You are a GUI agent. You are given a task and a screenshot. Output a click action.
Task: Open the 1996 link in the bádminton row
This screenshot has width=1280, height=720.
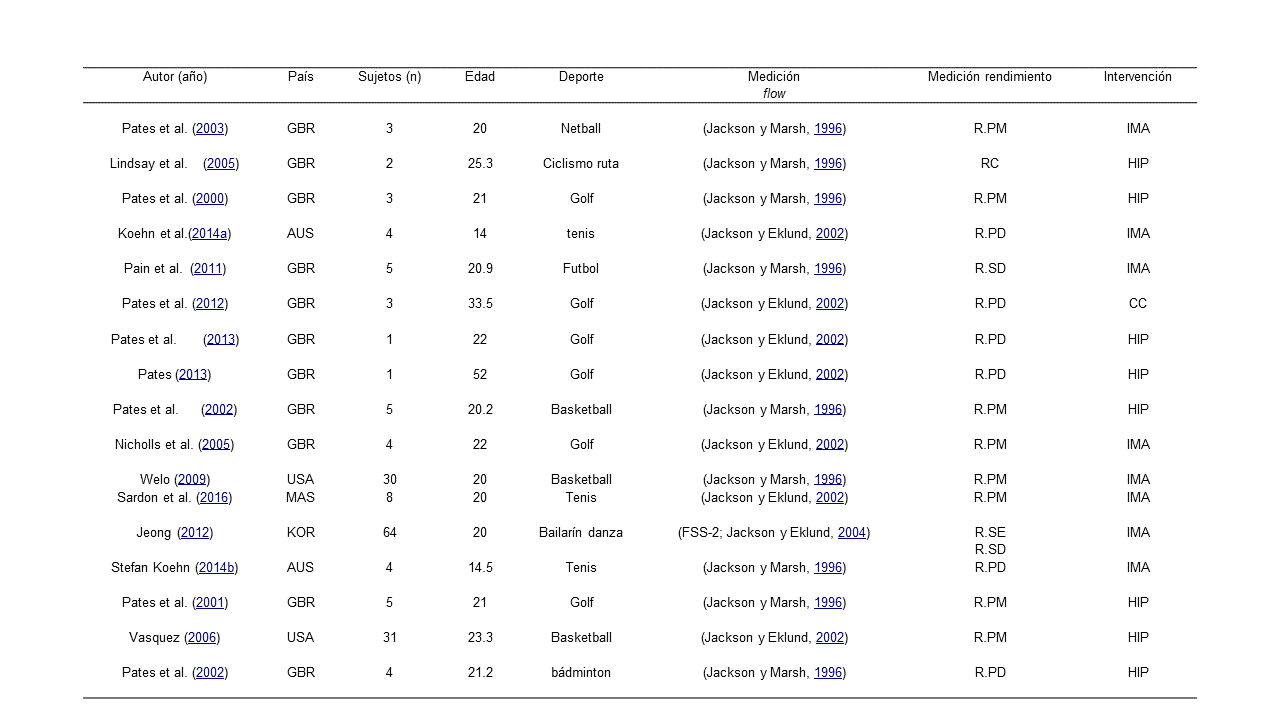point(828,673)
